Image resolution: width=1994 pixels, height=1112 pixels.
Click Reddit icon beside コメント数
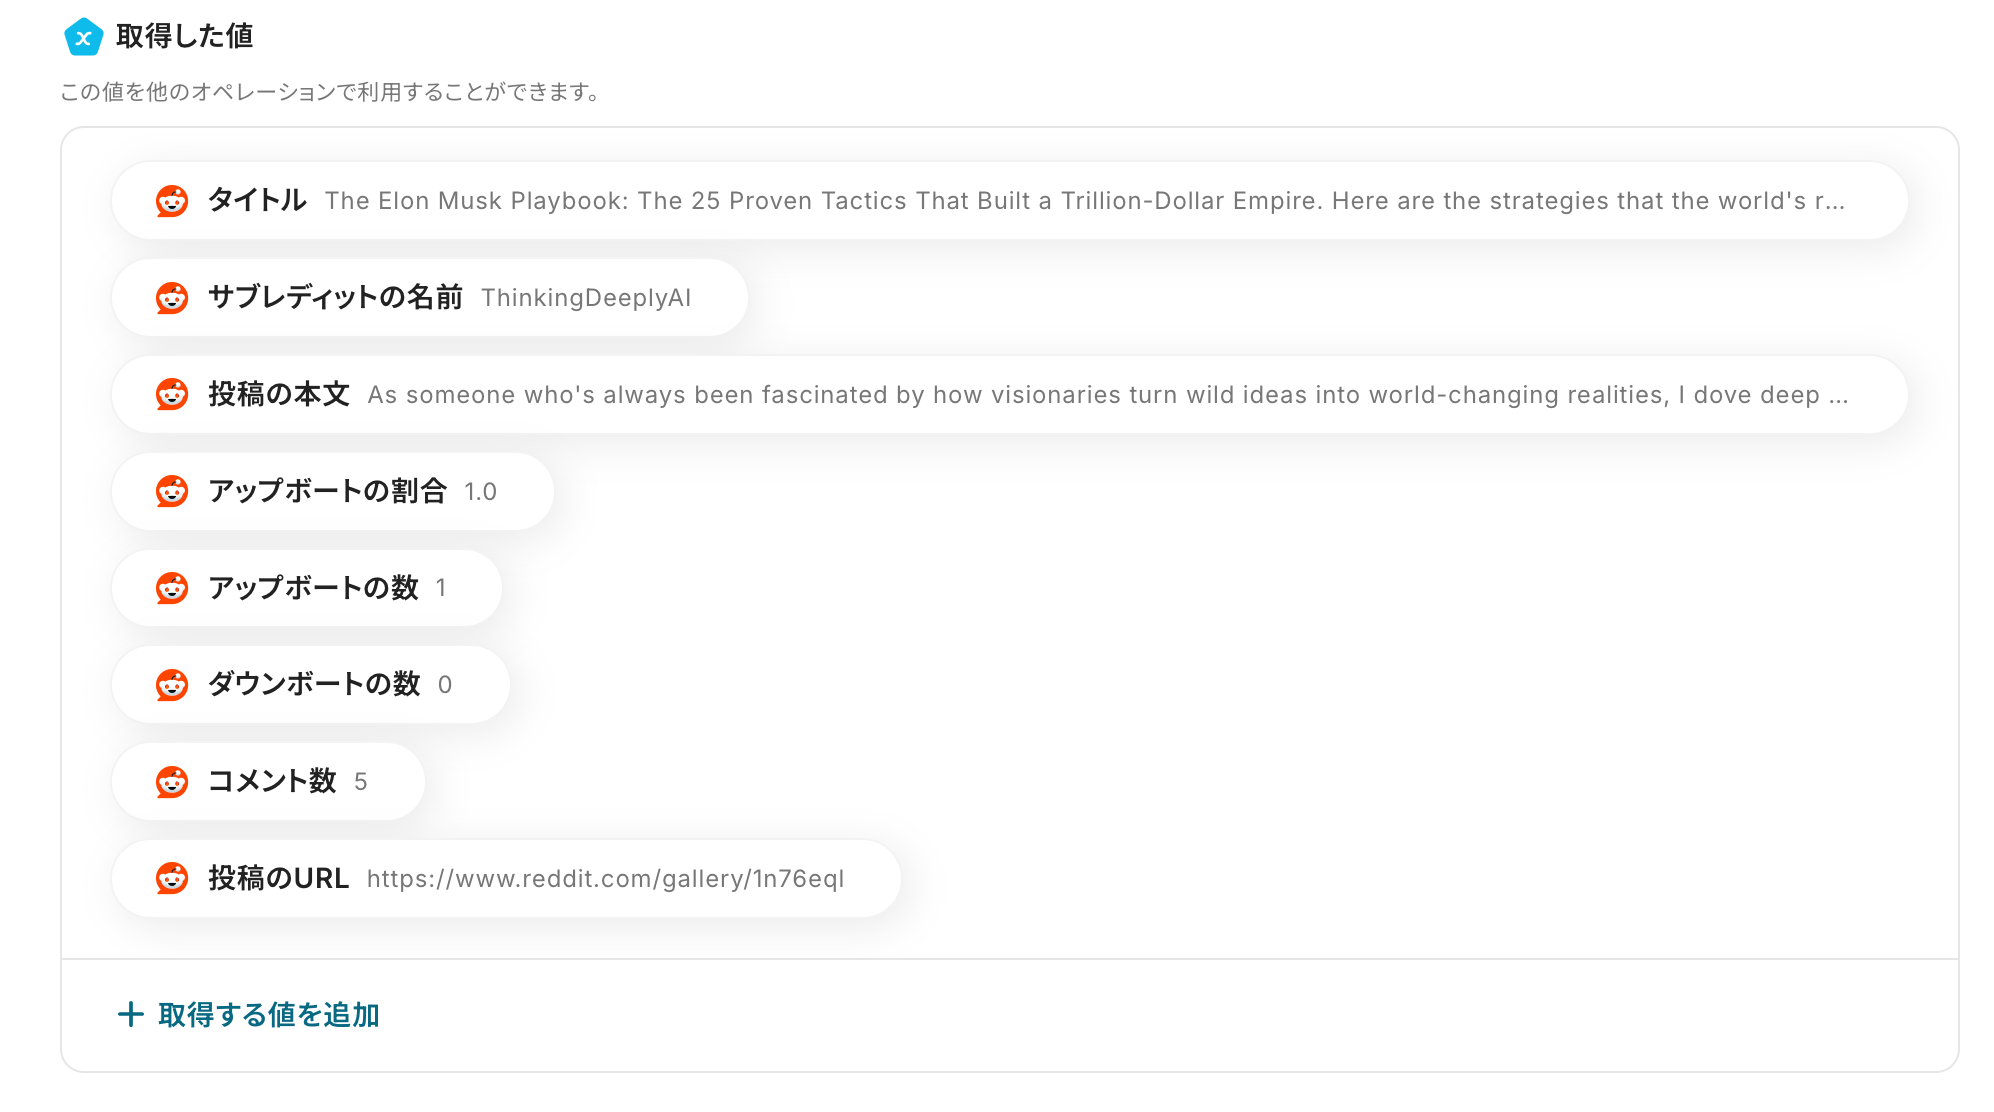(172, 782)
